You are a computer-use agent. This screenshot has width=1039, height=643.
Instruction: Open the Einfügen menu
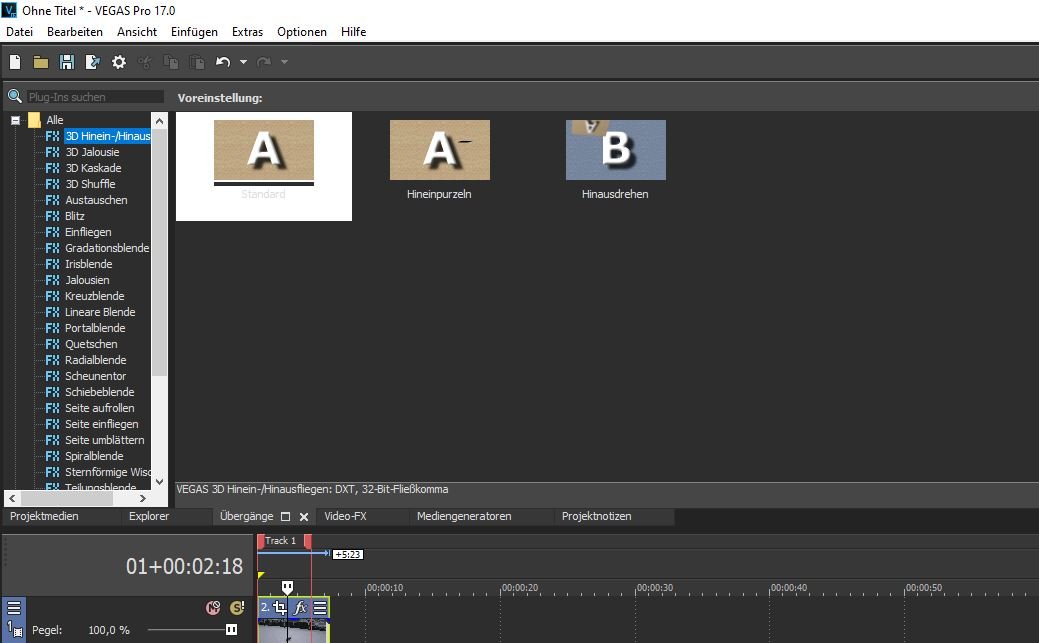(194, 32)
